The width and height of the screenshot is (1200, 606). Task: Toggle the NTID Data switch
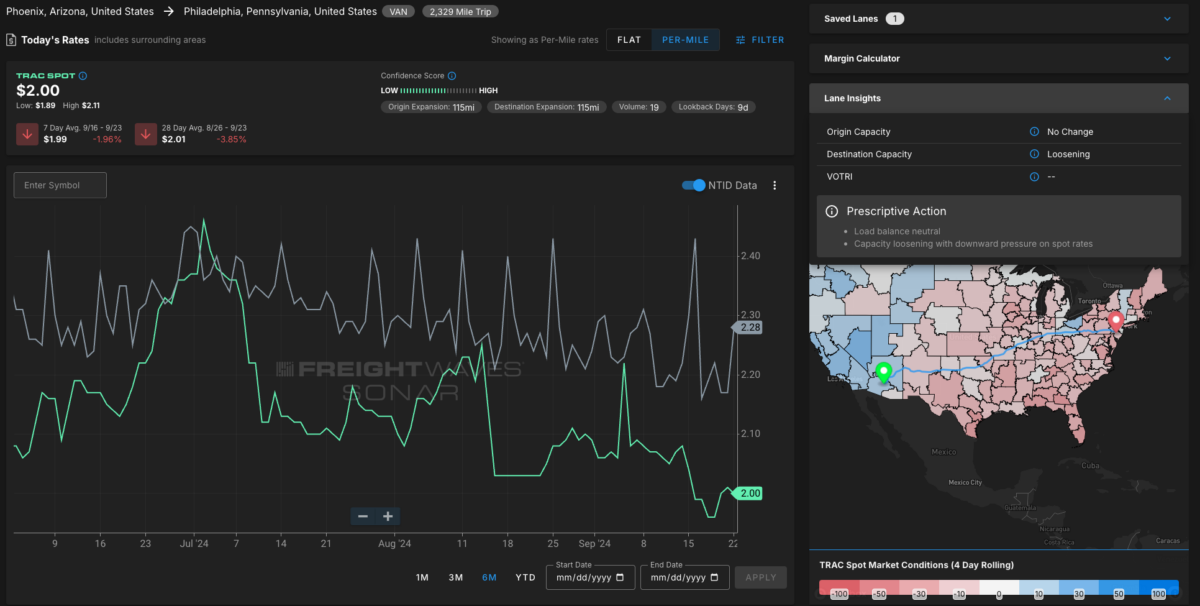pos(693,186)
